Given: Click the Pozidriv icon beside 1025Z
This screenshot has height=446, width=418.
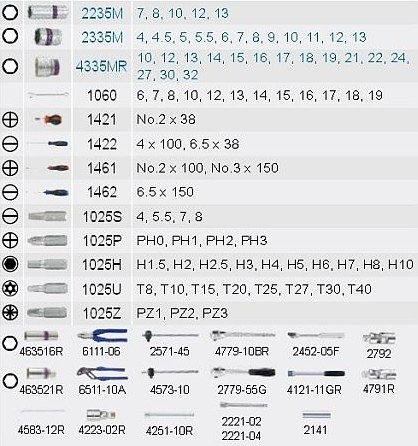Looking at the screenshot, I should (10, 313).
